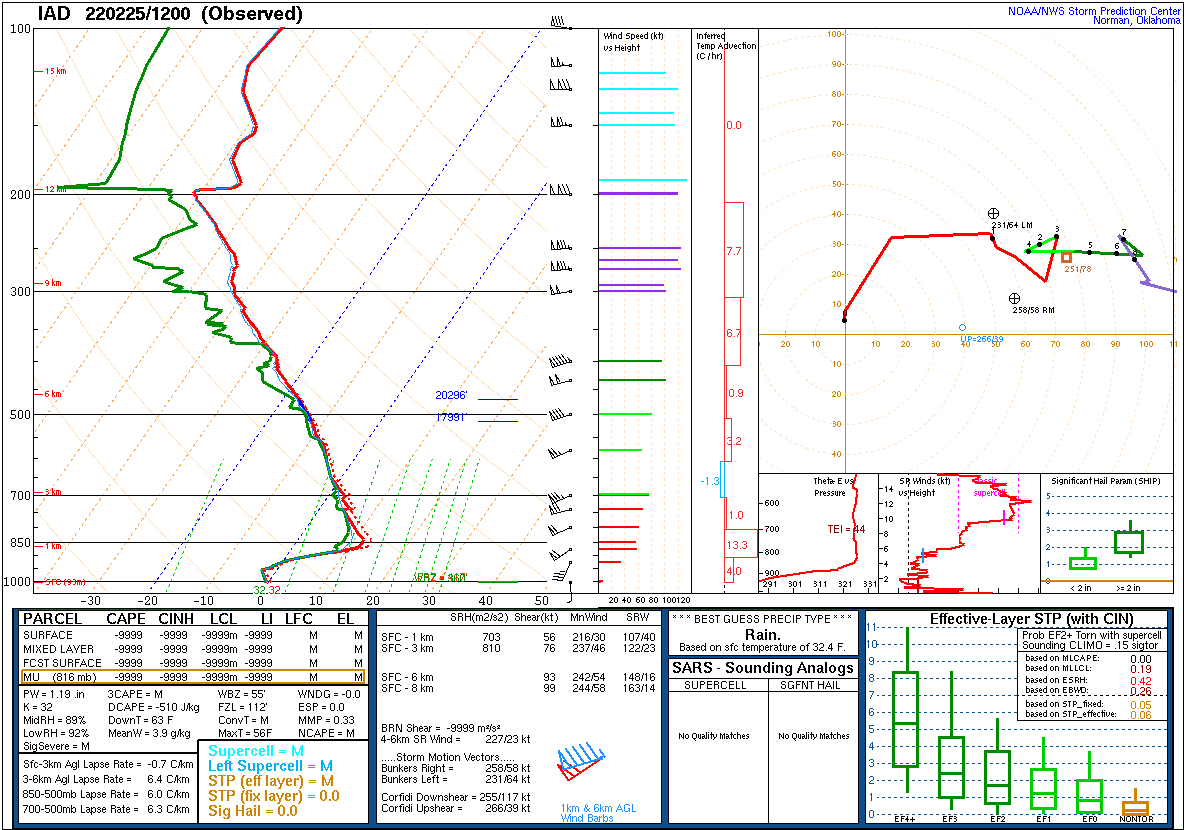Click the '258/58 RM' hodograph label
Image resolution: width=1186 pixels, height=830 pixels.
(1034, 309)
